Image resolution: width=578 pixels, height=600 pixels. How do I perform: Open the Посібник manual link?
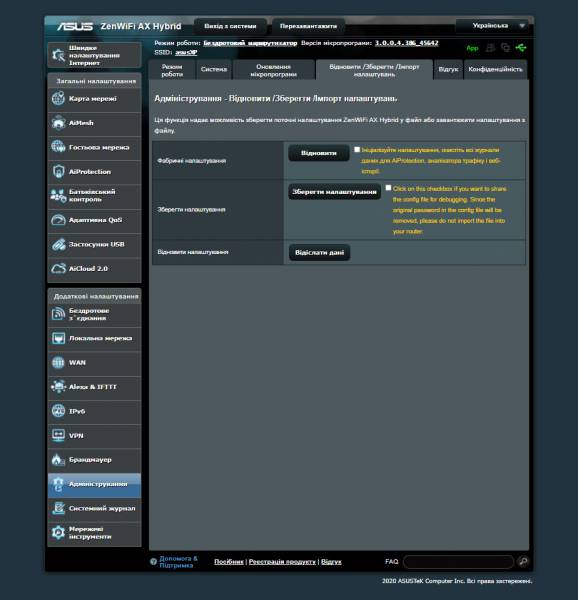click(x=229, y=562)
